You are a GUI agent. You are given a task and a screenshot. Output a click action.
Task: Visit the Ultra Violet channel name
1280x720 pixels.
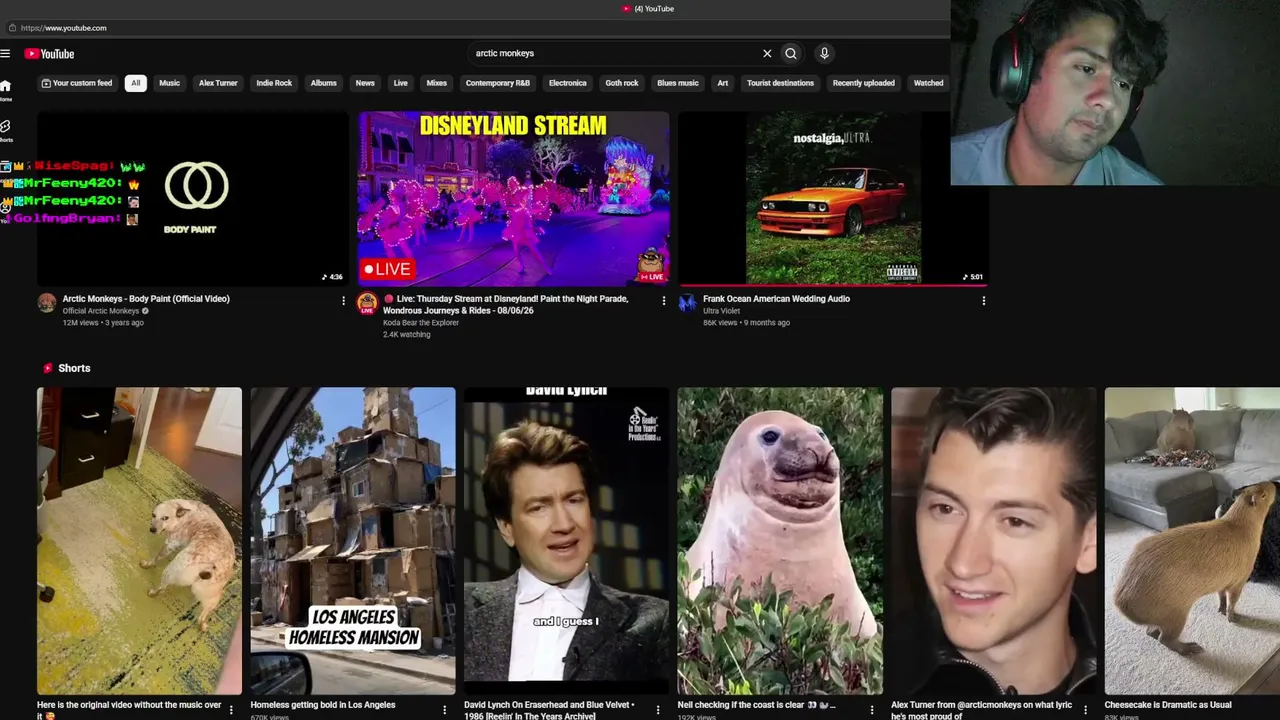(x=722, y=311)
